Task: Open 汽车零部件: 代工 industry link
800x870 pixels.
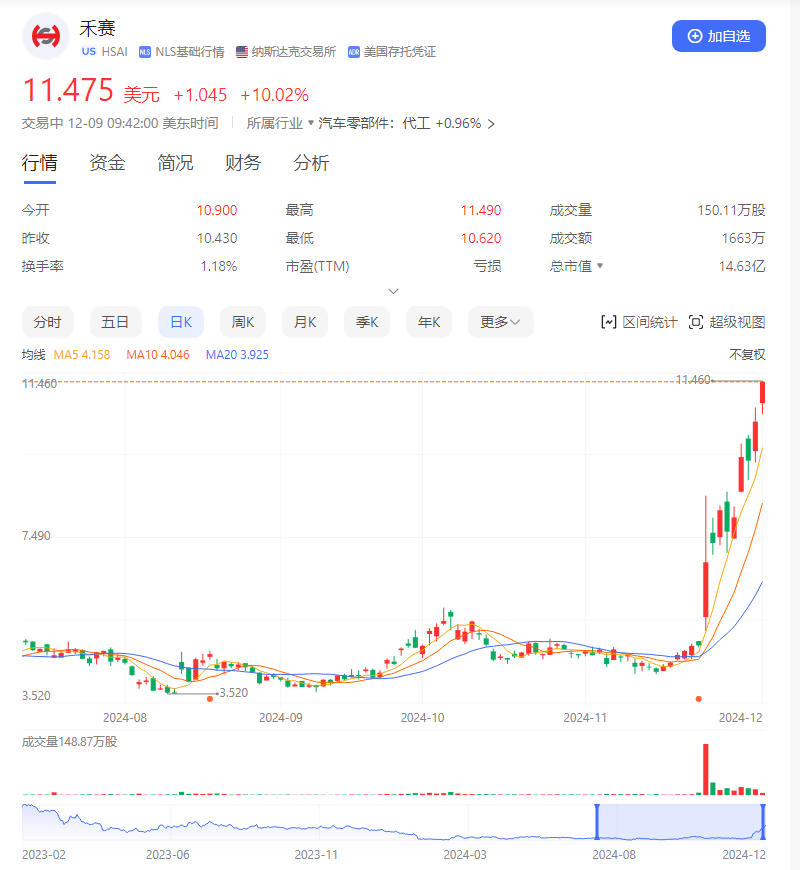Action: pos(399,123)
